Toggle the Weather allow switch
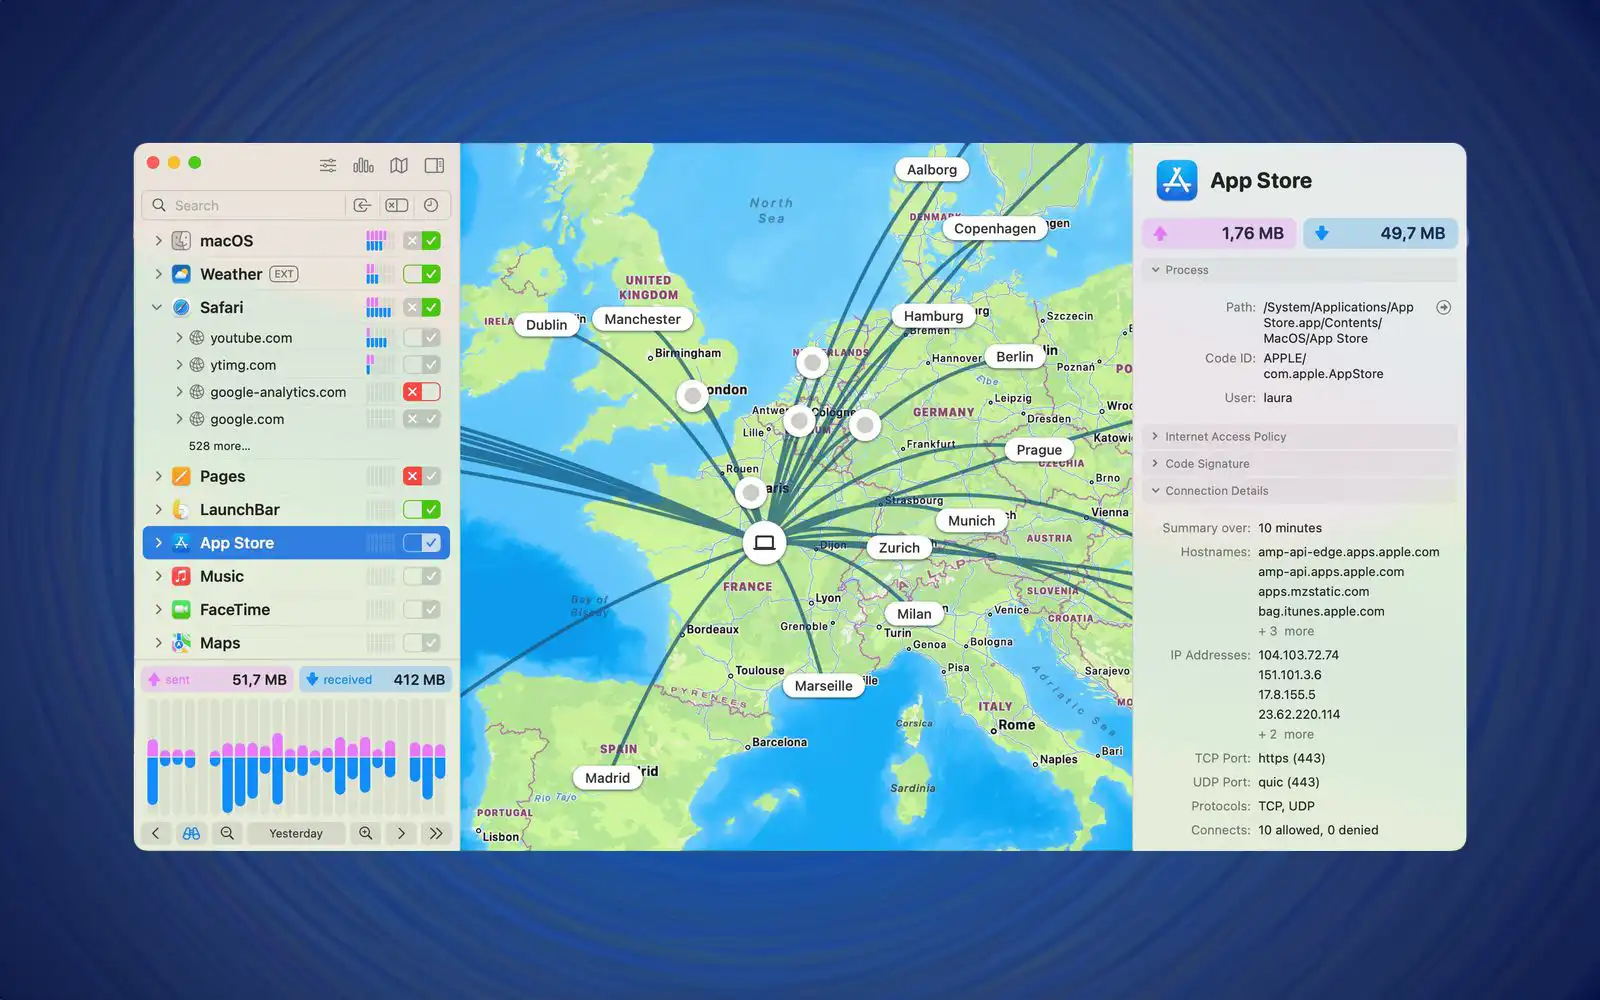This screenshot has height=1000, width=1600. (x=421, y=274)
